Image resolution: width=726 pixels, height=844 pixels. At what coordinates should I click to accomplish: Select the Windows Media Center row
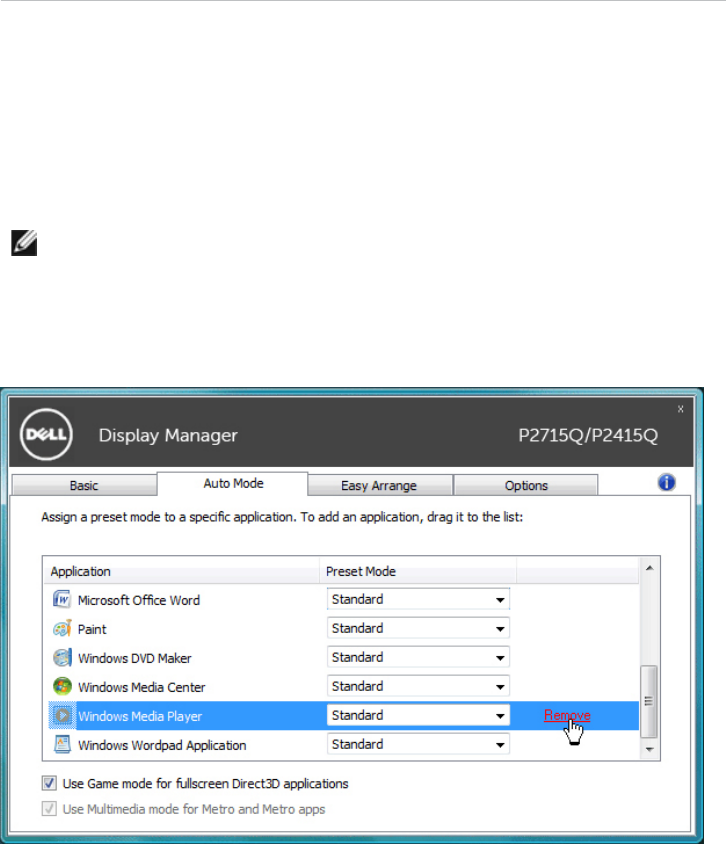[x=341, y=686]
